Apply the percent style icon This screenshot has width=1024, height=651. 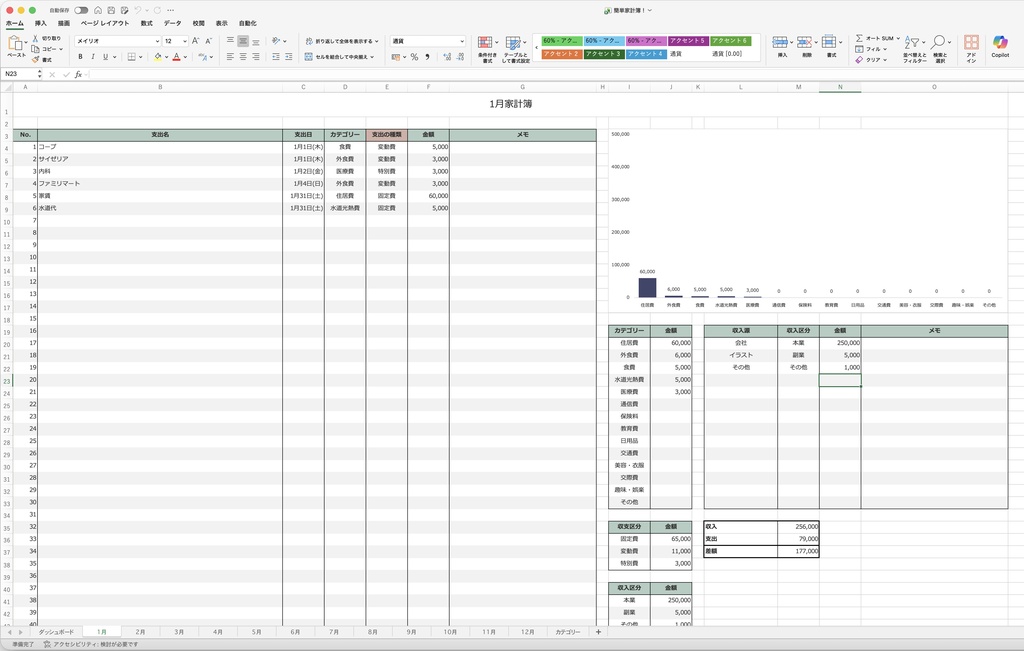click(415, 57)
